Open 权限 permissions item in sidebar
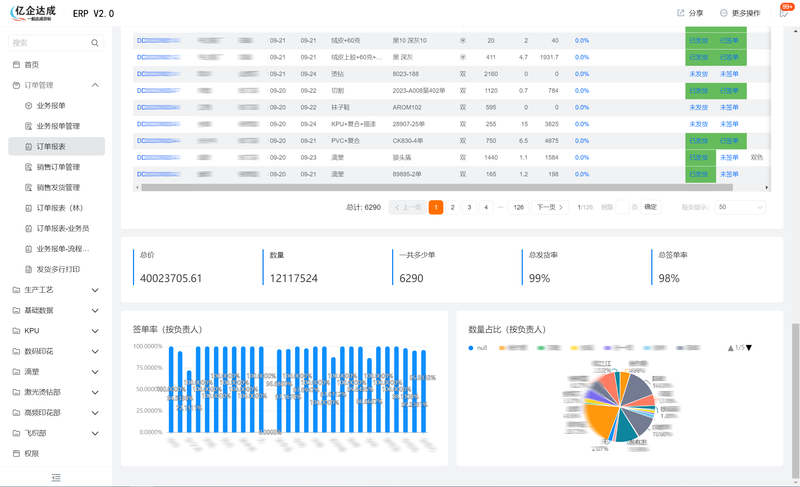The height and width of the screenshot is (487, 800). pyautogui.click(x=32, y=453)
